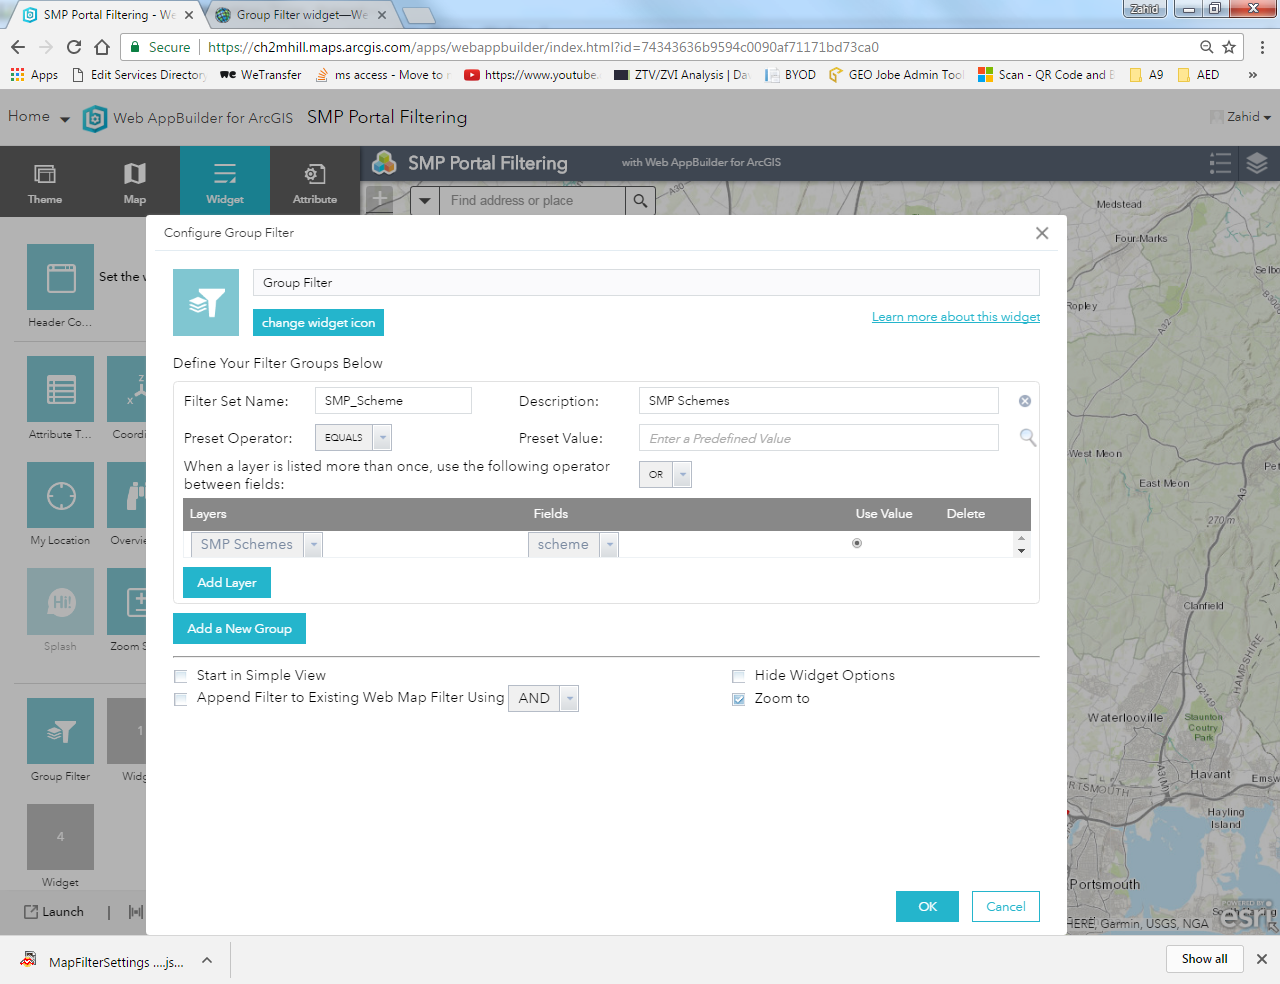Click the Header Controller widget tile

60,277
